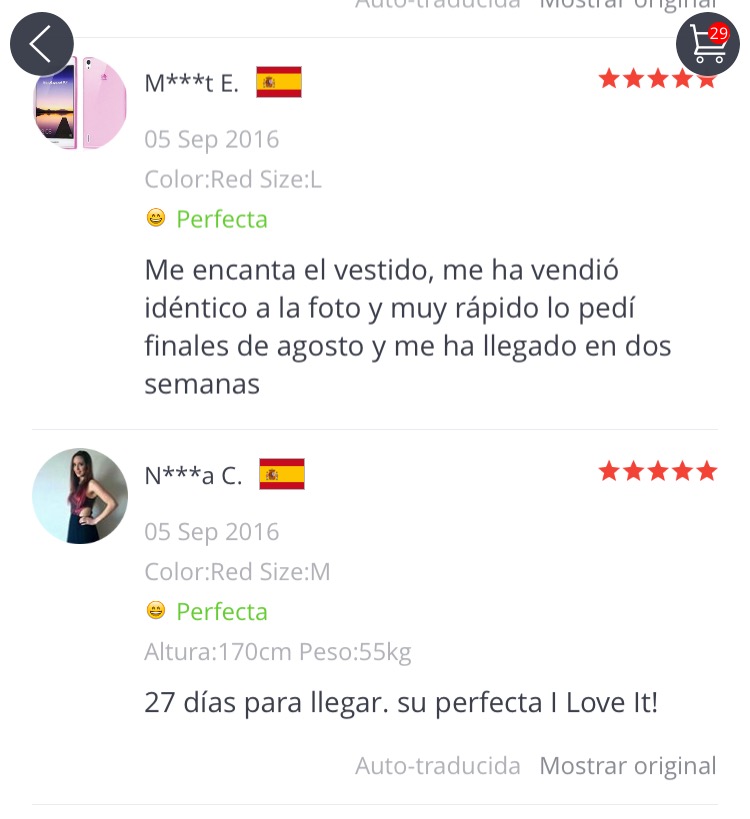Image resolution: width=750 pixels, height=819 pixels.
Task: Tap the Color:Red Size:L variant text
Action: point(233,179)
